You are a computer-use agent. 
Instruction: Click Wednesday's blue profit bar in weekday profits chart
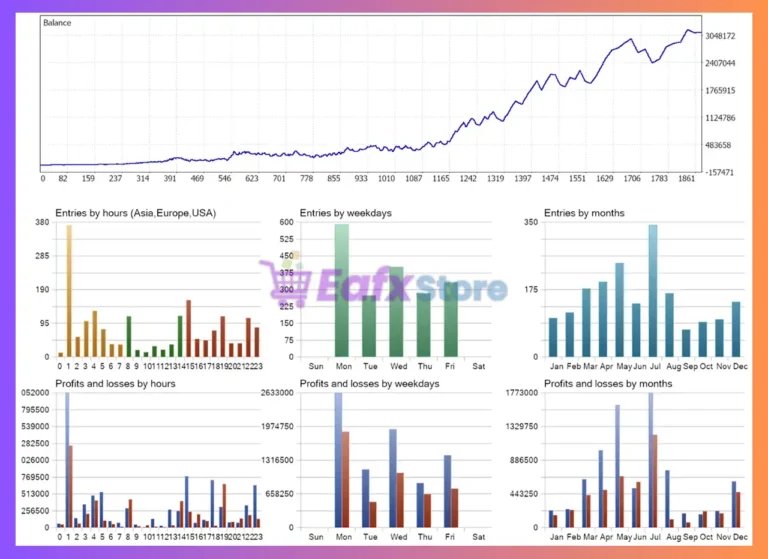393,478
